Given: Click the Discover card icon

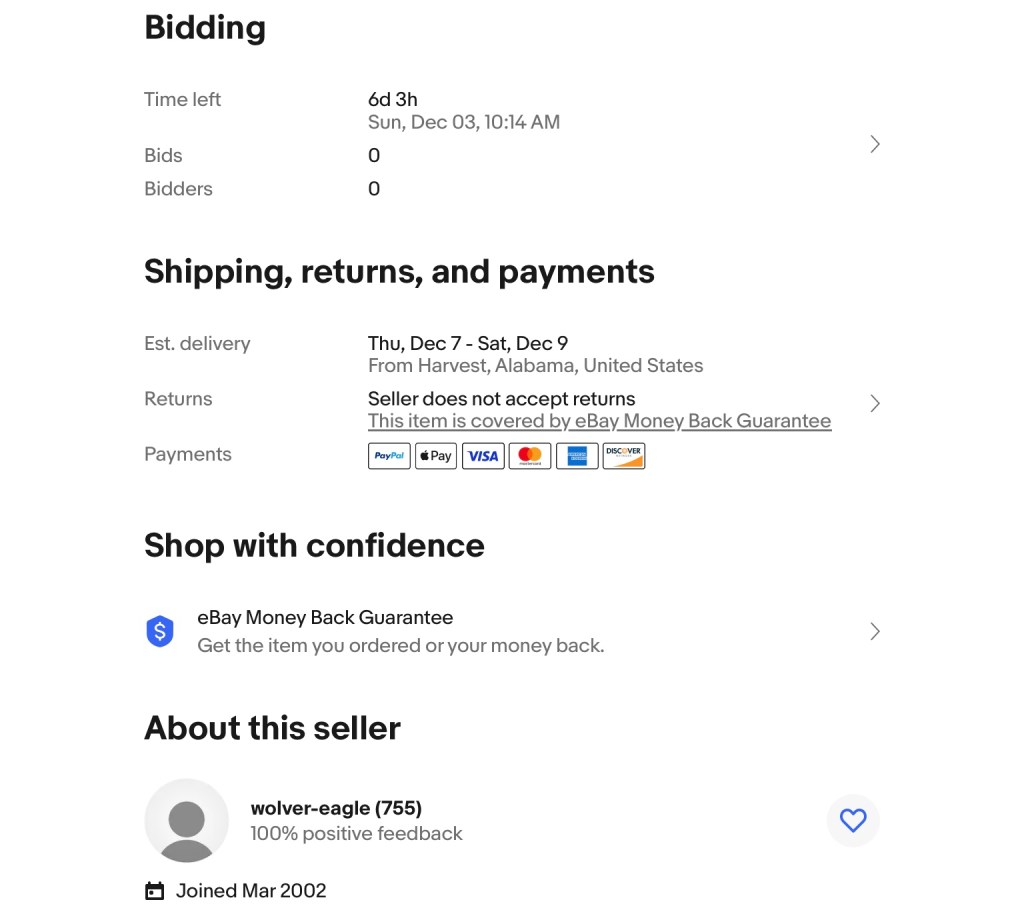Looking at the screenshot, I should 624,456.
